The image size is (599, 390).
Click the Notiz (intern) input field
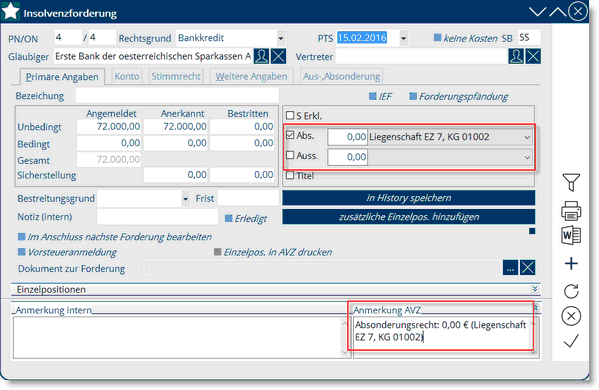pos(157,217)
